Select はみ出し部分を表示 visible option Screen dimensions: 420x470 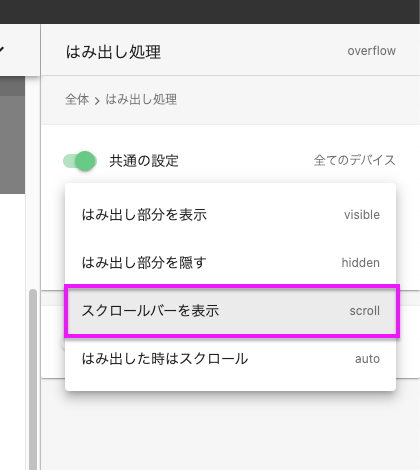click(x=230, y=215)
